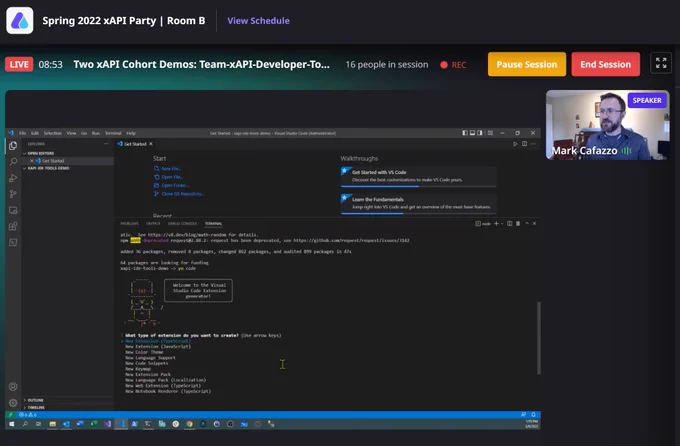Close the Get Started editor tab
The height and width of the screenshot is (446, 680).
click(150, 144)
